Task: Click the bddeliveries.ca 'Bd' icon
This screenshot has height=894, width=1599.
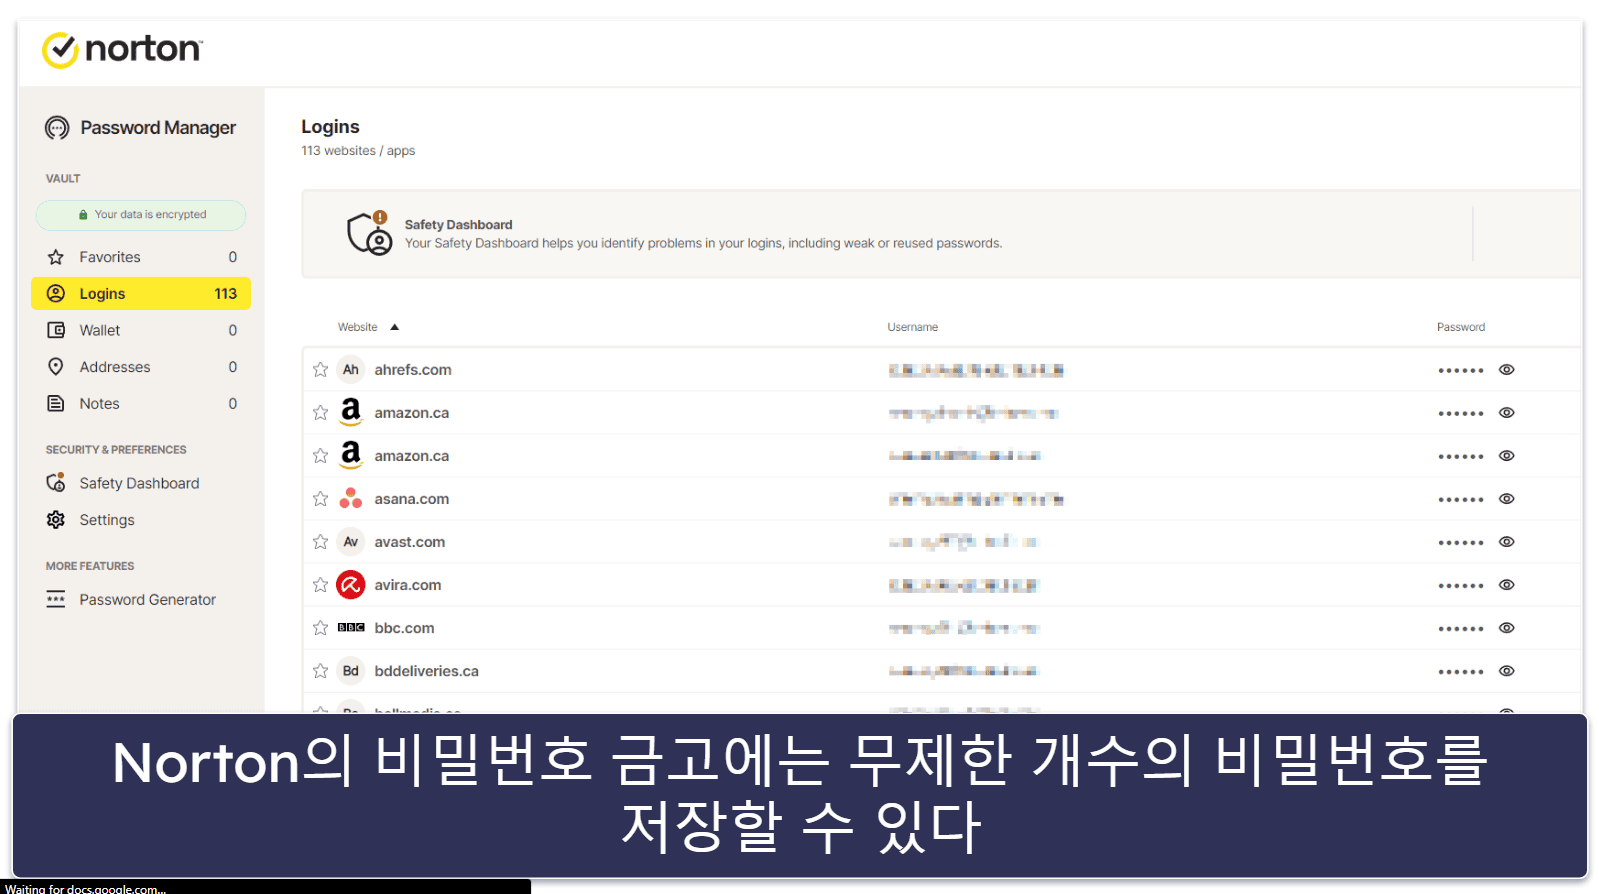Action: tap(350, 671)
